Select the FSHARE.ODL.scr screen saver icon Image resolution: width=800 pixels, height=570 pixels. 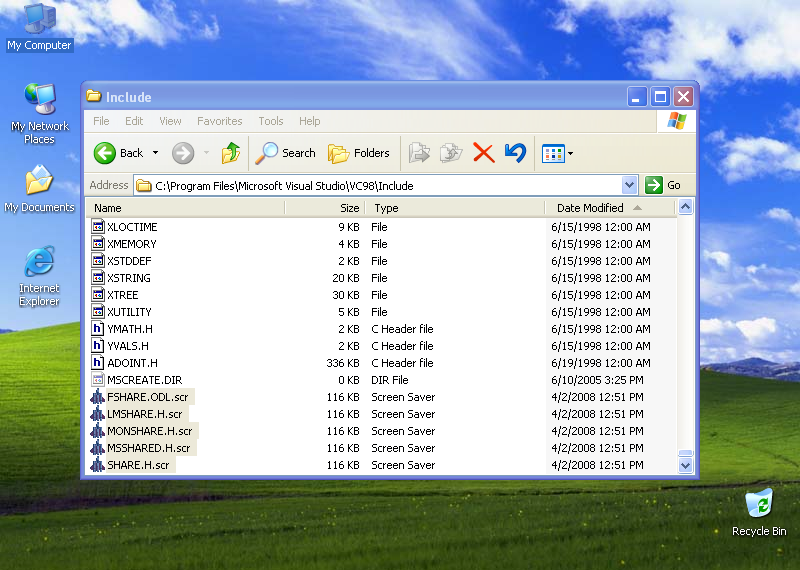(x=97, y=397)
